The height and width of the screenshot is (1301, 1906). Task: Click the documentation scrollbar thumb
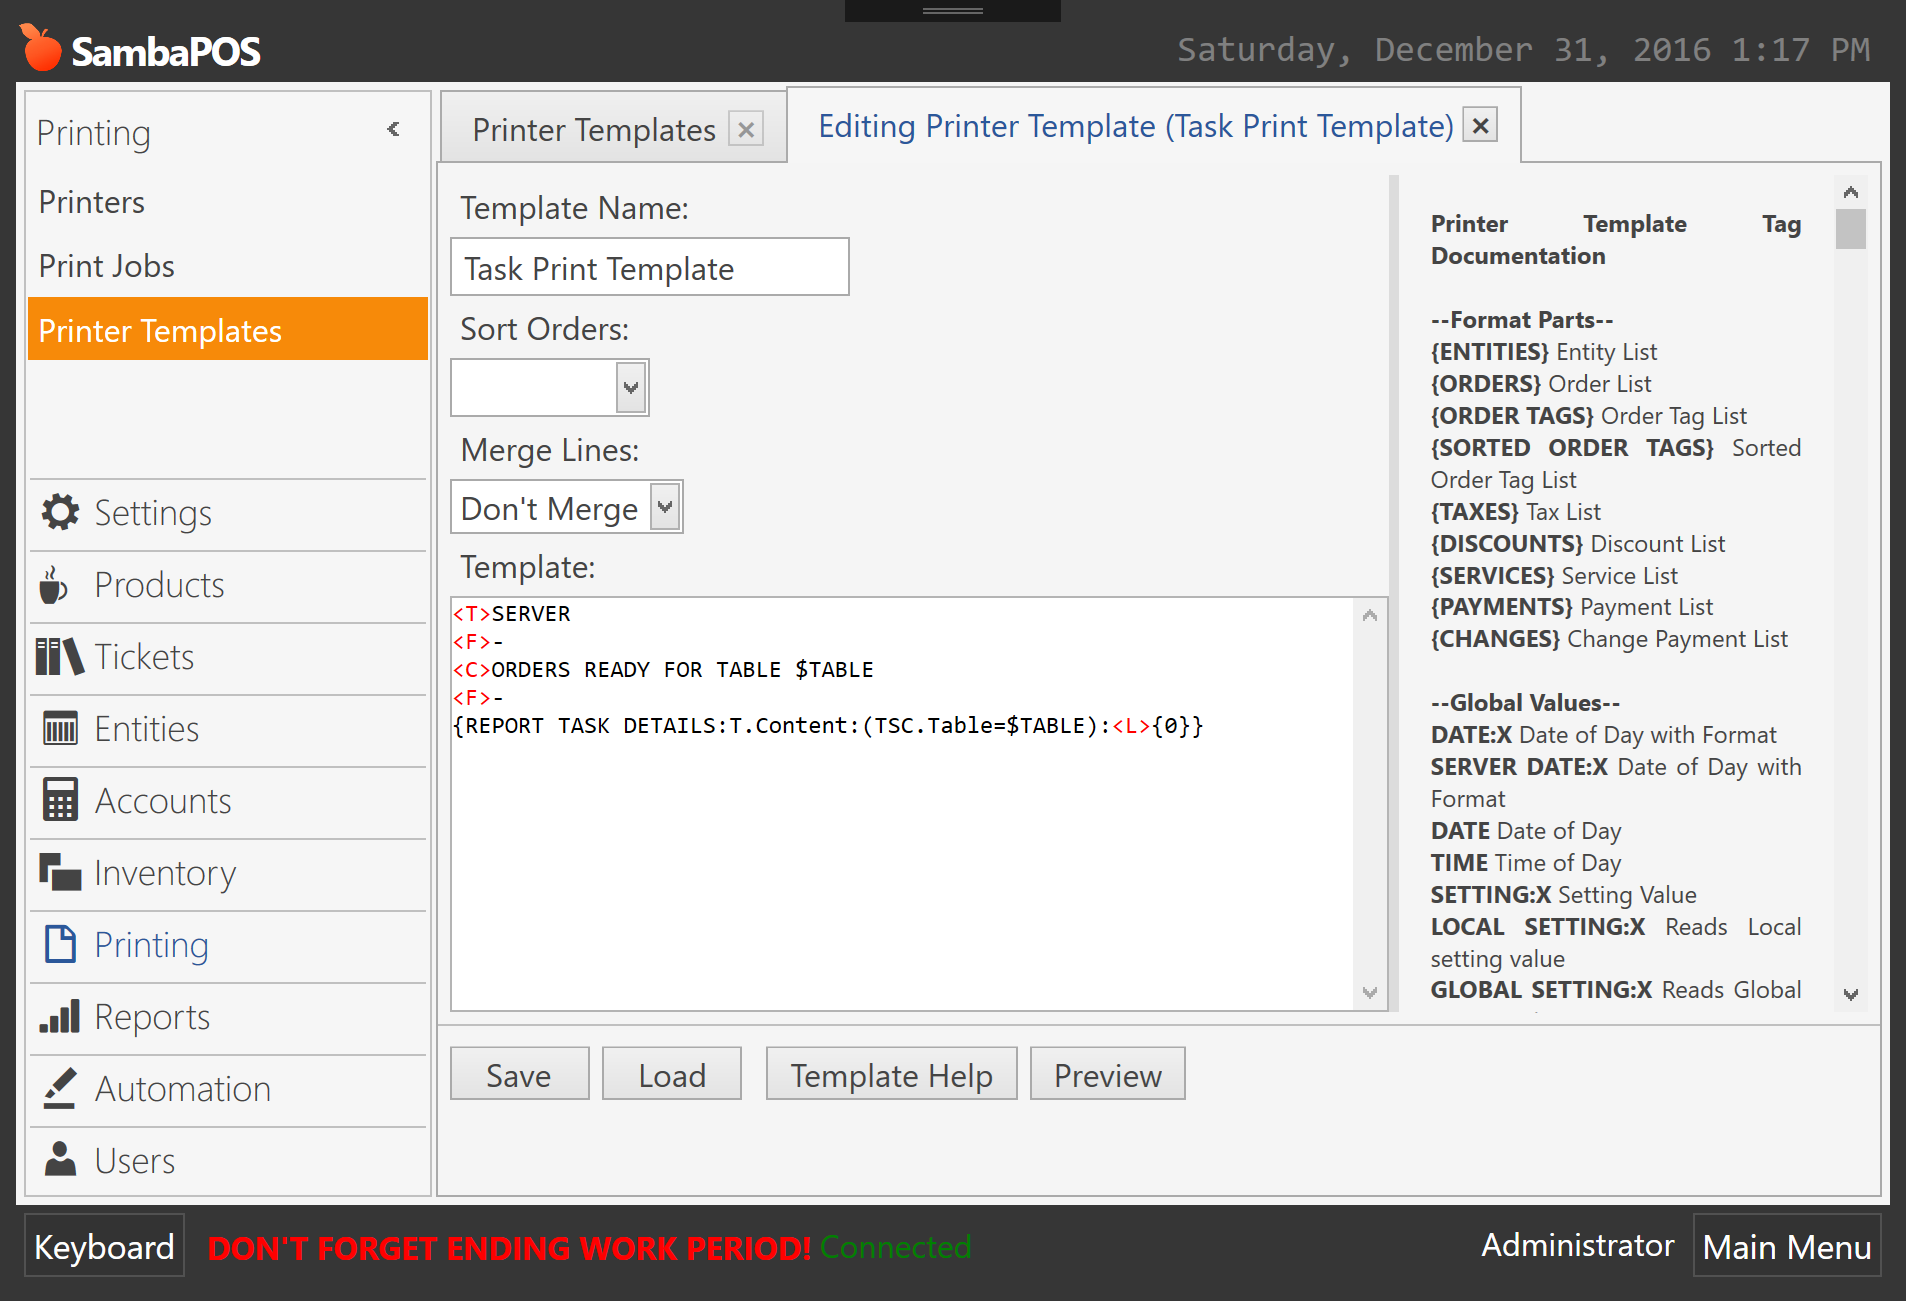[1850, 228]
